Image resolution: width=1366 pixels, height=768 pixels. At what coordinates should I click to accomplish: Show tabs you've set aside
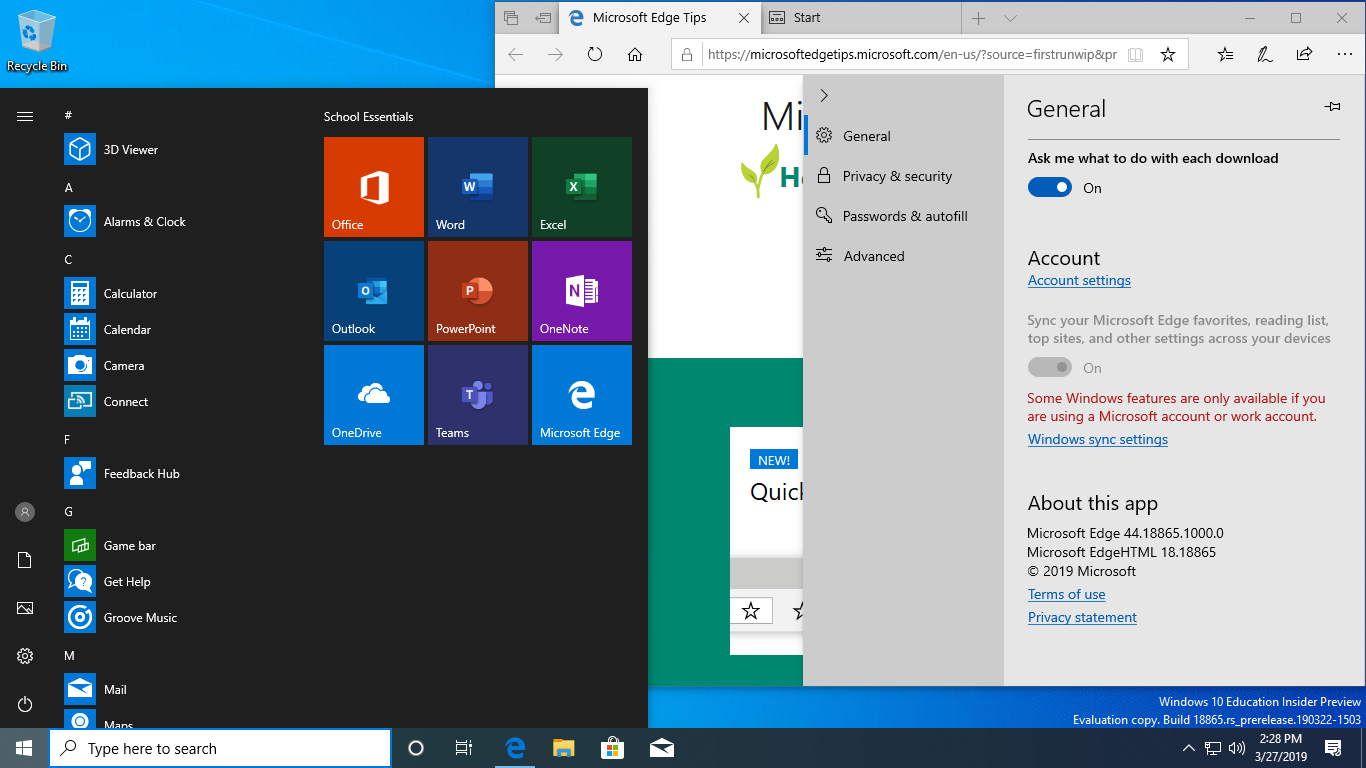tap(511, 18)
